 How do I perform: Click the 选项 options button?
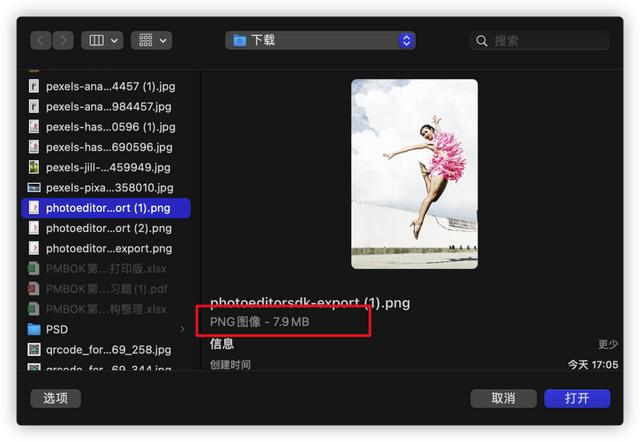pos(56,398)
